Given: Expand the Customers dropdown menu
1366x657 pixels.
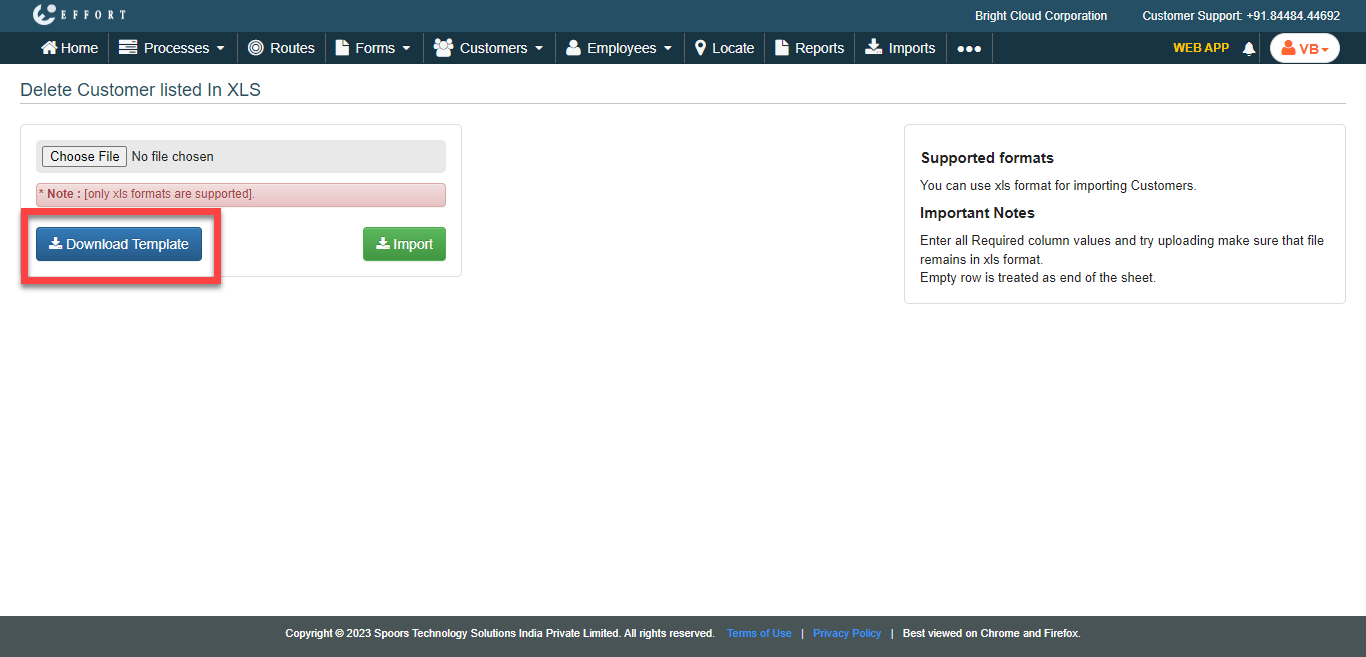Looking at the screenshot, I should click(489, 48).
